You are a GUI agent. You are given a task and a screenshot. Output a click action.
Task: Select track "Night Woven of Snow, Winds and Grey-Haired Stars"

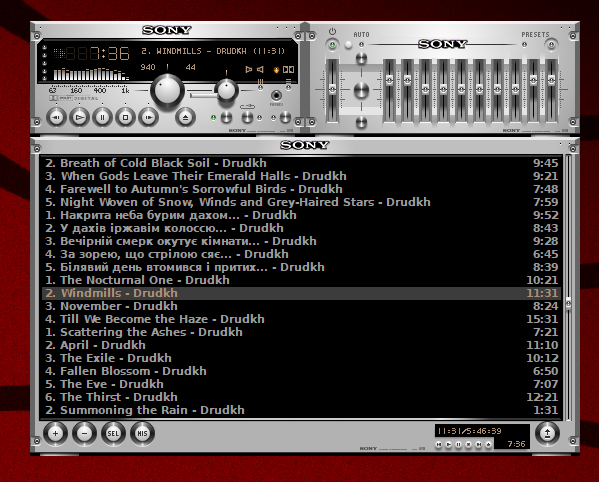(301, 202)
